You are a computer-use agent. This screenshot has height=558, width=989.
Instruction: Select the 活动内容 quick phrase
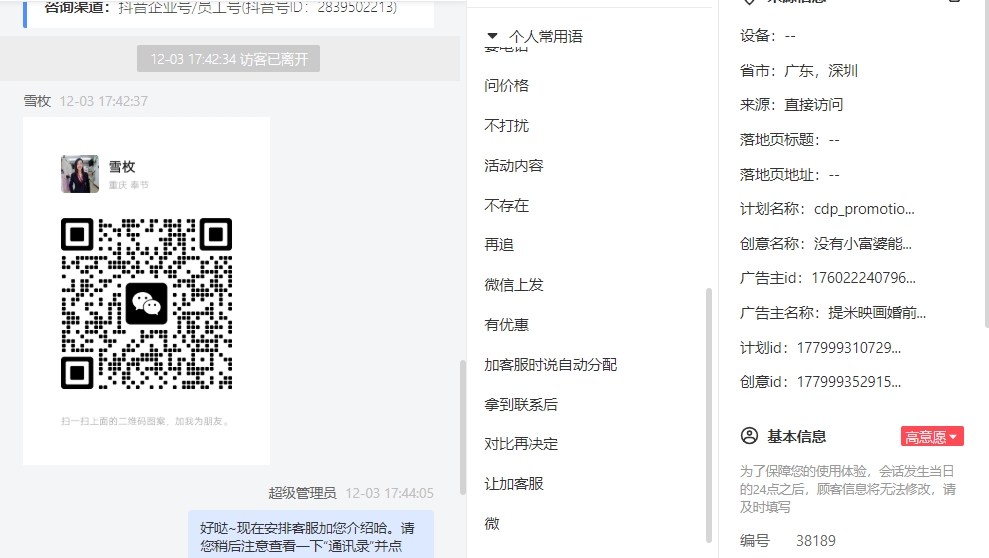pyautogui.click(x=513, y=166)
